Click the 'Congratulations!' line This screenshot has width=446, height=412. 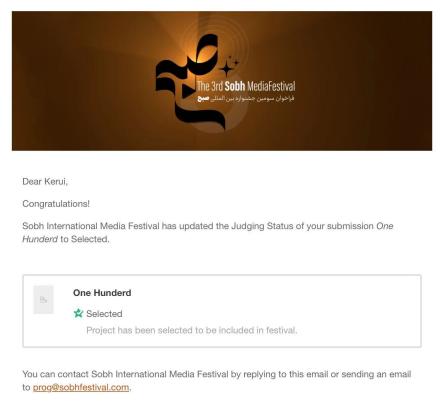pos(56,204)
